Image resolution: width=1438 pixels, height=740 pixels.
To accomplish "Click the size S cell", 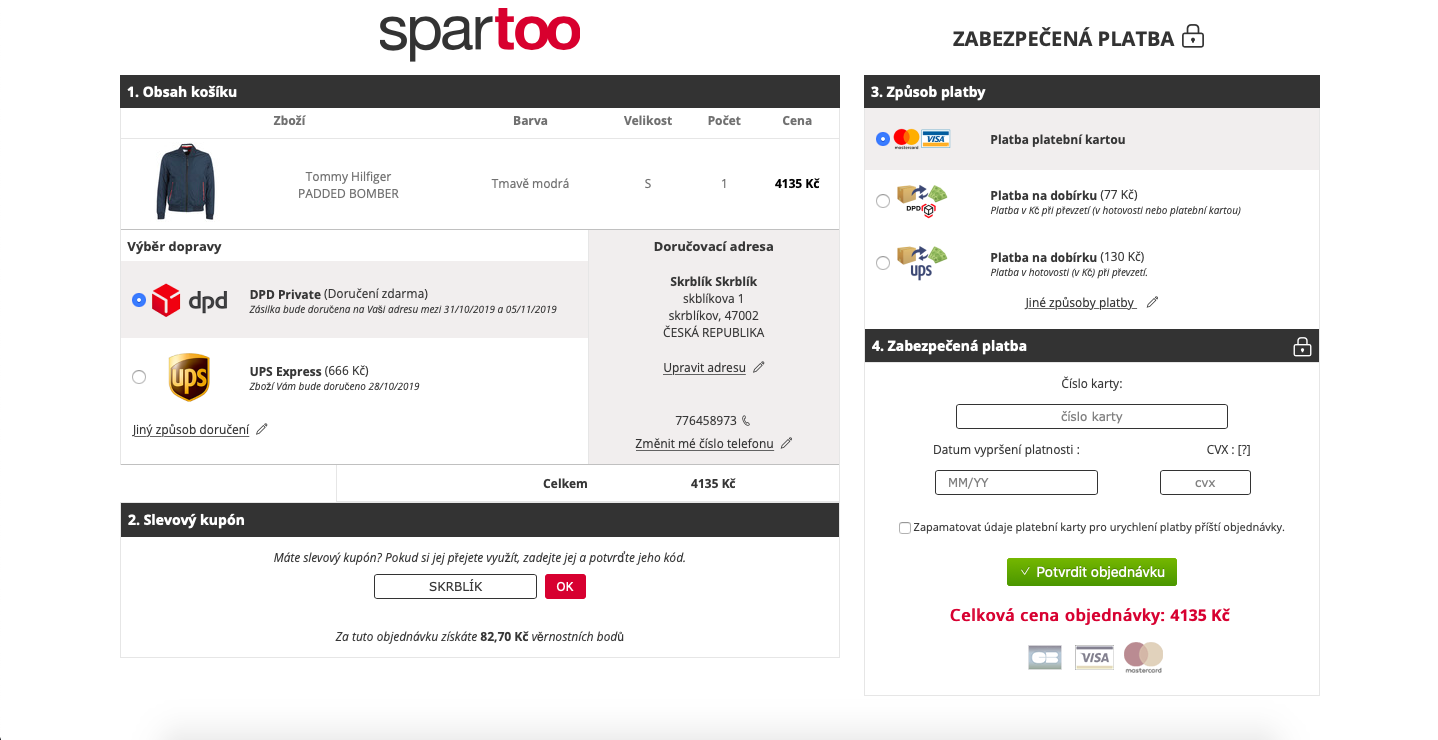I will [x=648, y=184].
